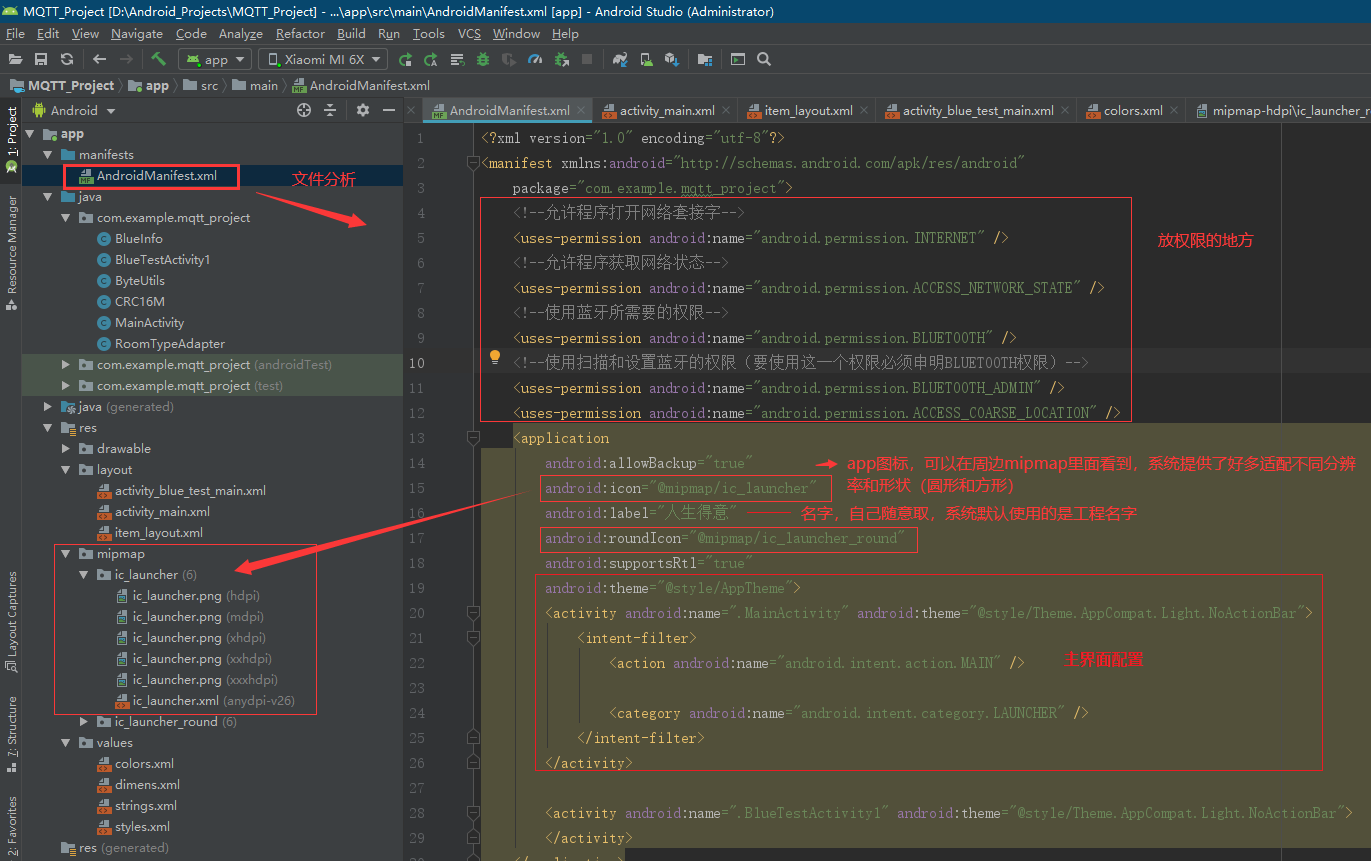Build the project with the hammer icon
The image size is (1371, 863).
click(x=158, y=59)
